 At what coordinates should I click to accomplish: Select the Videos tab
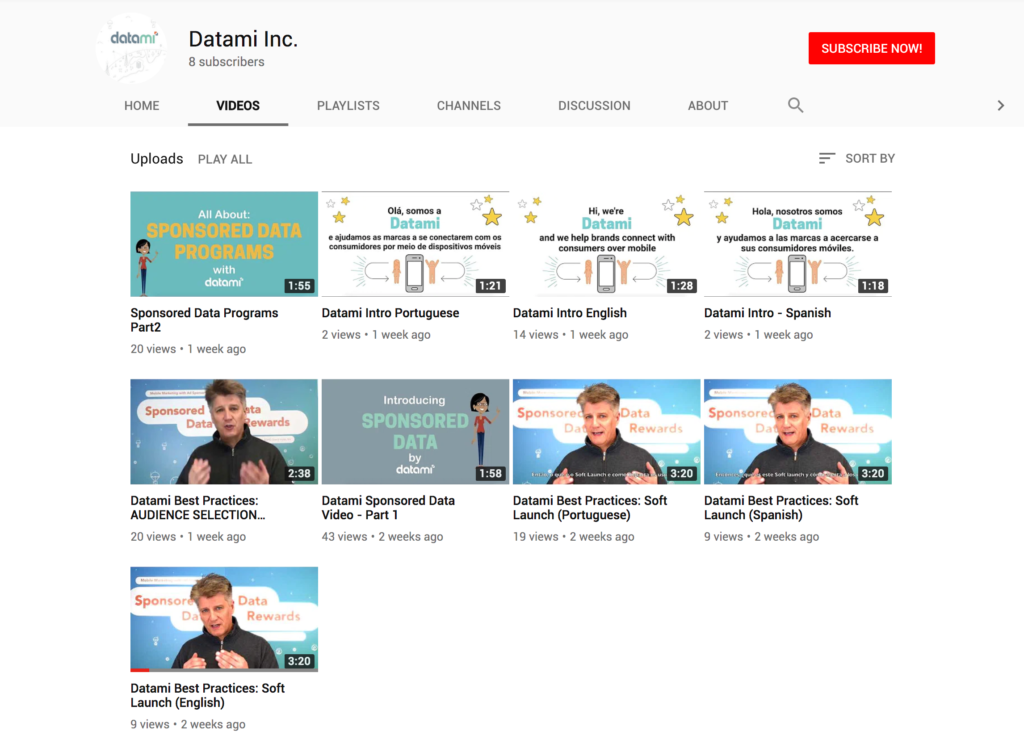click(238, 106)
